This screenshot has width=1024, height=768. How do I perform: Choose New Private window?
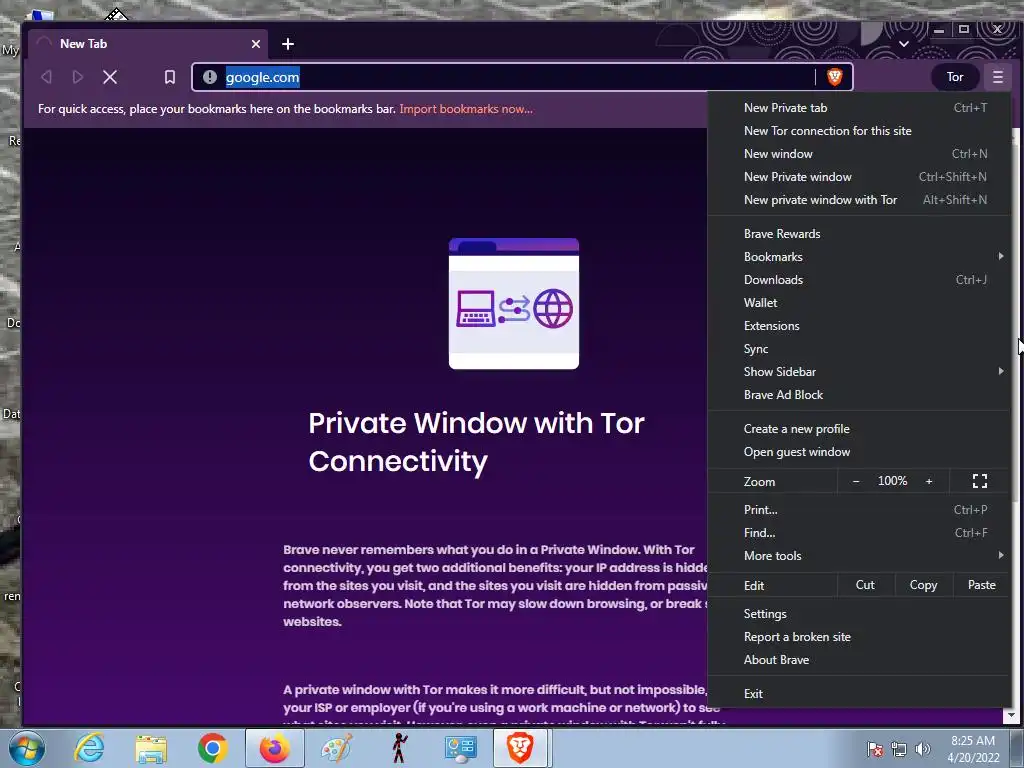[x=859, y=176]
